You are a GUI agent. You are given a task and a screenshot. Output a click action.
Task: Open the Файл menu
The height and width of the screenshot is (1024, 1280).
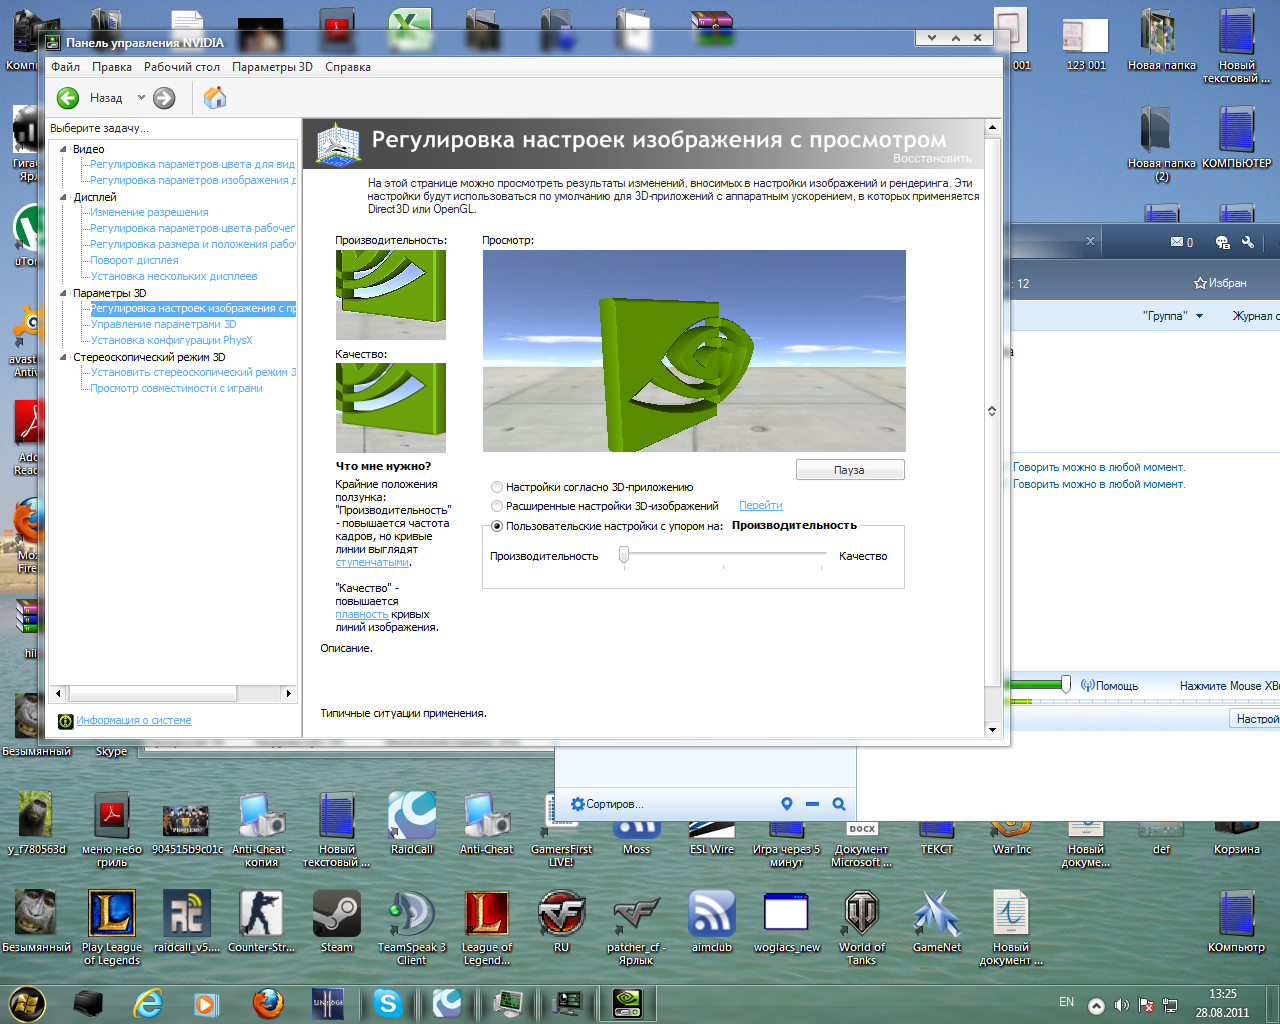pyautogui.click(x=66, y=67)
